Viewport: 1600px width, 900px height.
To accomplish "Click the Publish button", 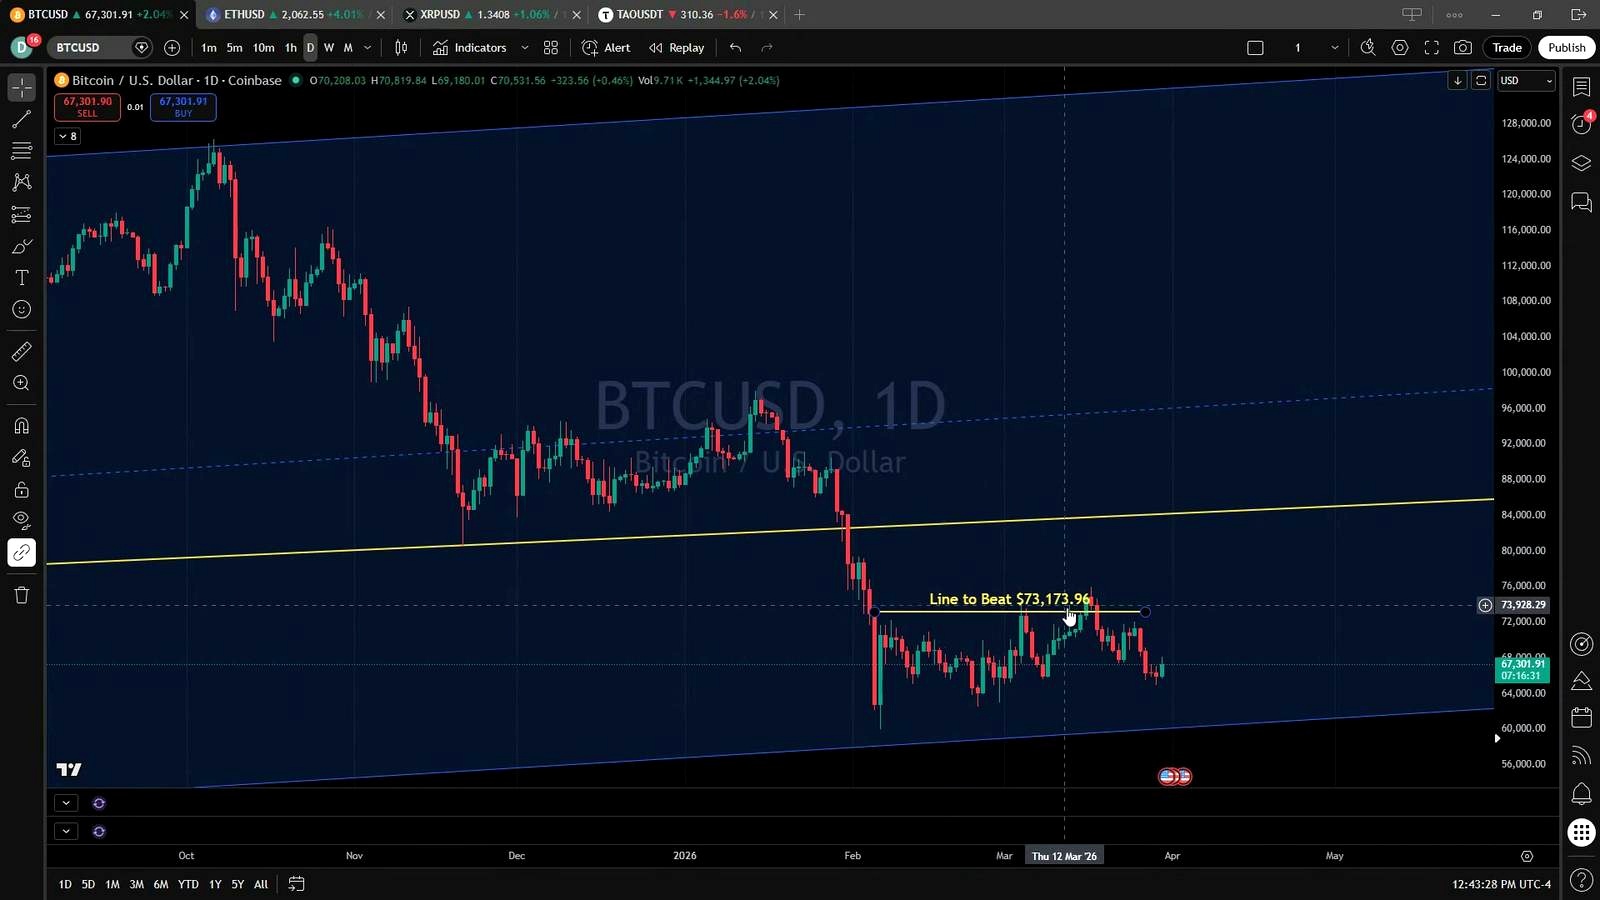I will point(1567,47).
